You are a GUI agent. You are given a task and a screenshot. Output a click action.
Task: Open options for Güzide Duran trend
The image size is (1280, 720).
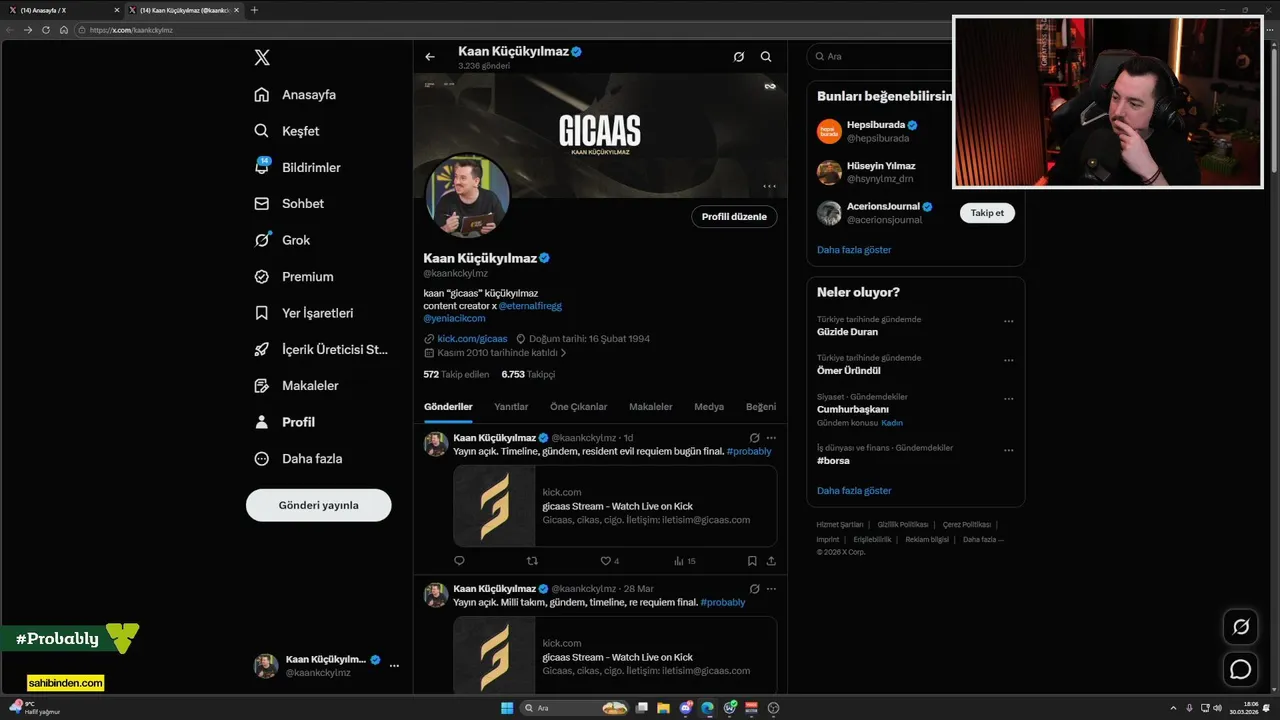(1008, 322)
